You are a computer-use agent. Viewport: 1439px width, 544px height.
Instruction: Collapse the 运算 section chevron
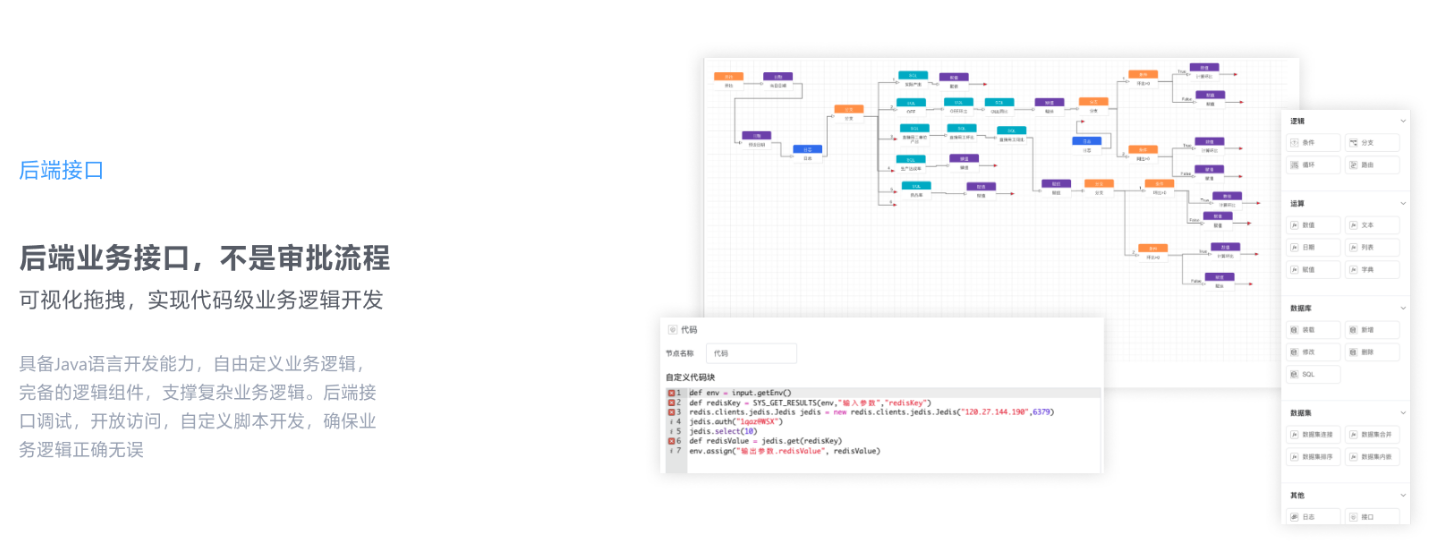pyautogui.click(x=1402, y=204)
